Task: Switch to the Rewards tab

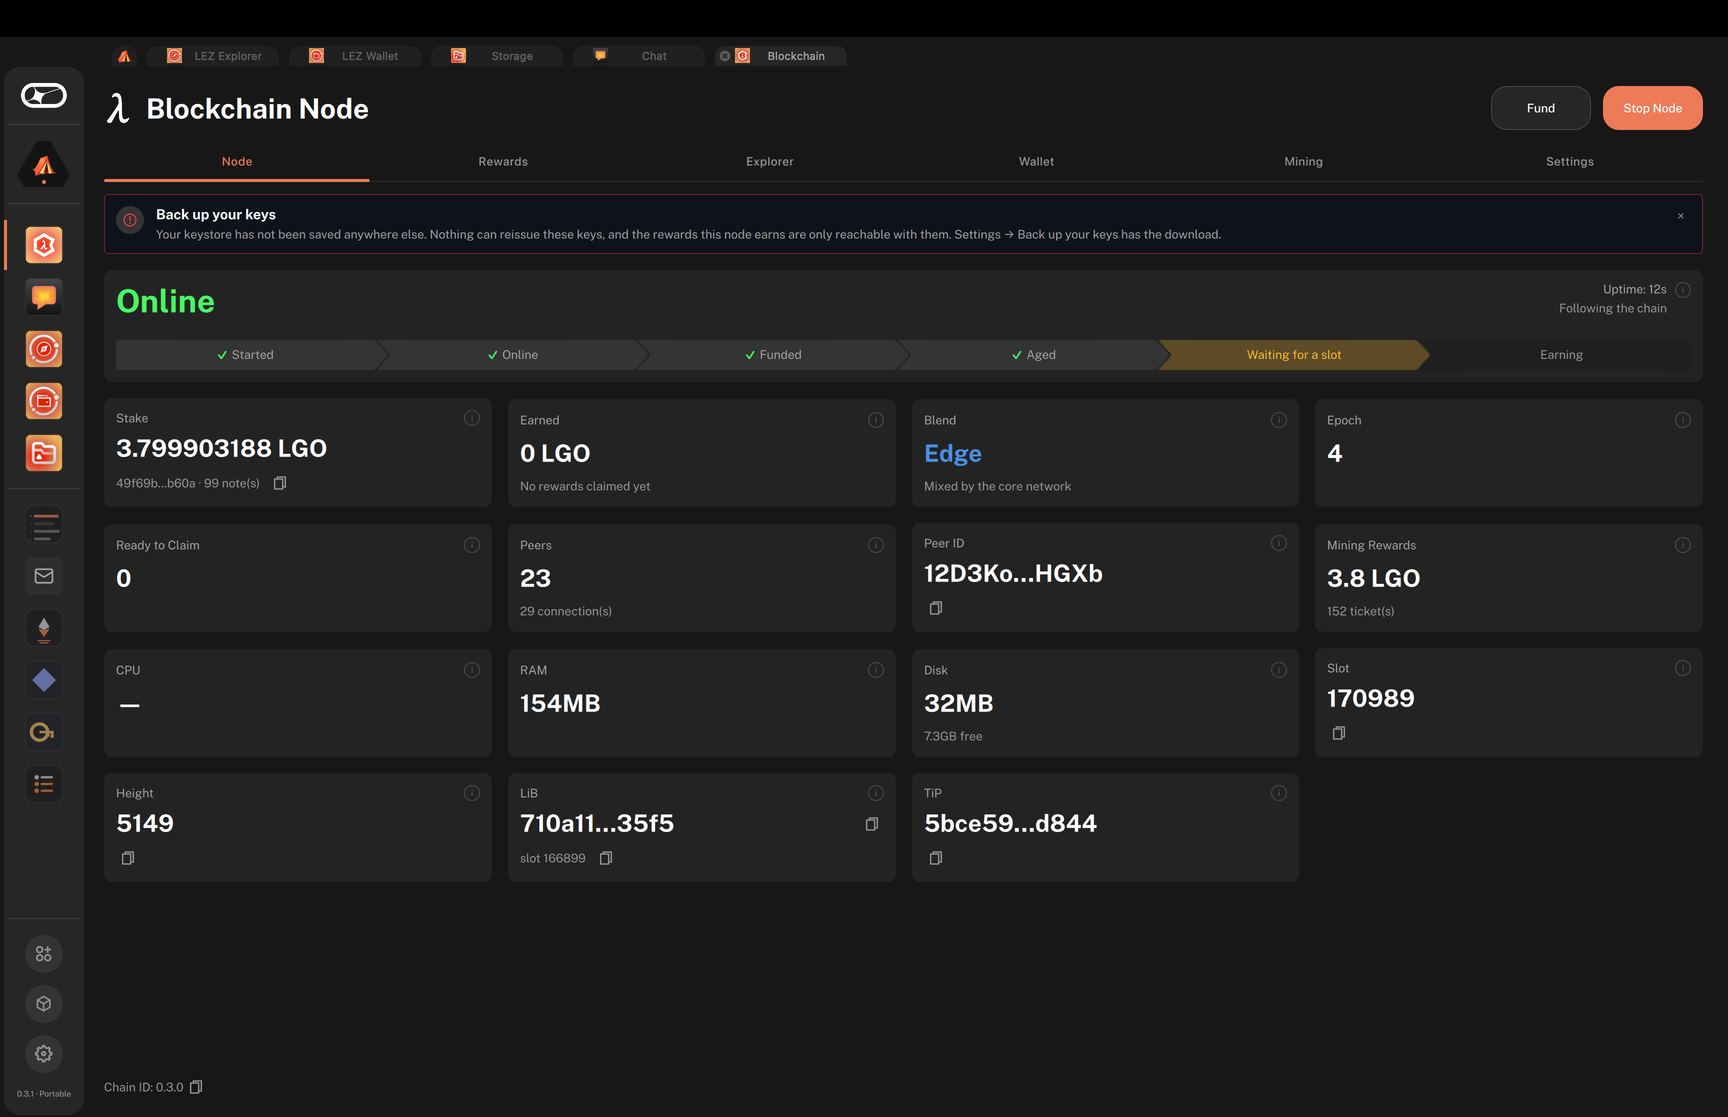Action: click(503, 162)
